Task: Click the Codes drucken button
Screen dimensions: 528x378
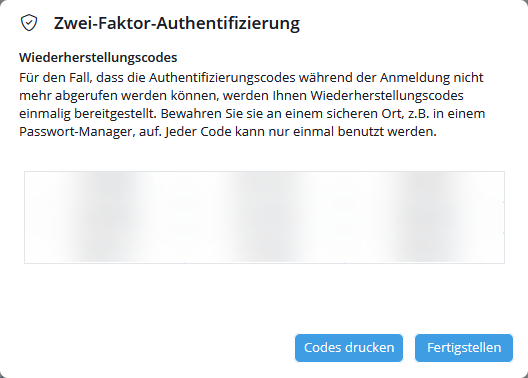Action: coord(349,348)
